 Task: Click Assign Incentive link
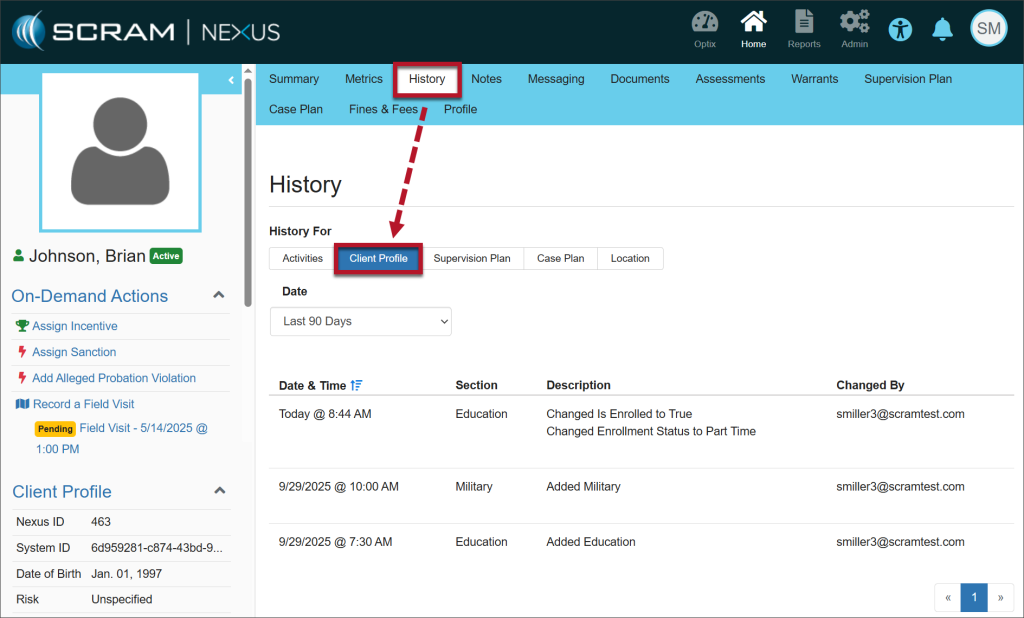pyautogui.click(x=74, y=326)
